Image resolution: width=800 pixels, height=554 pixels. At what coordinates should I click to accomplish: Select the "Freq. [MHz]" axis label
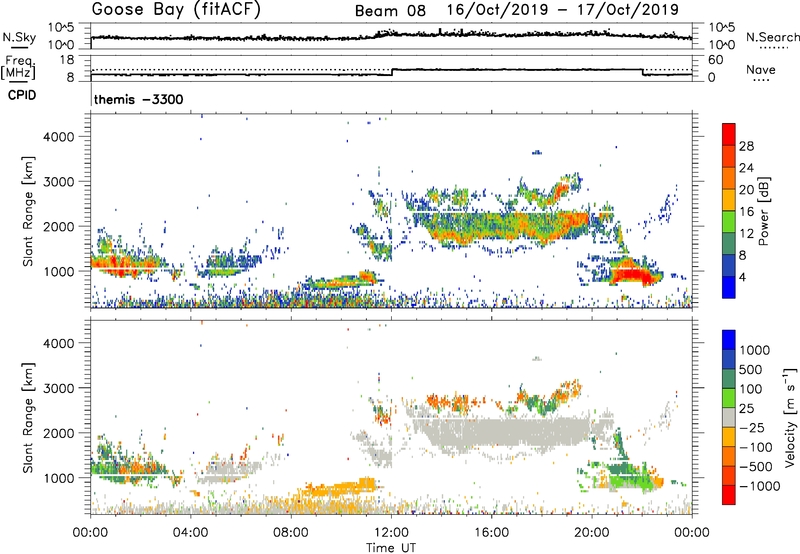pos(18,67)
